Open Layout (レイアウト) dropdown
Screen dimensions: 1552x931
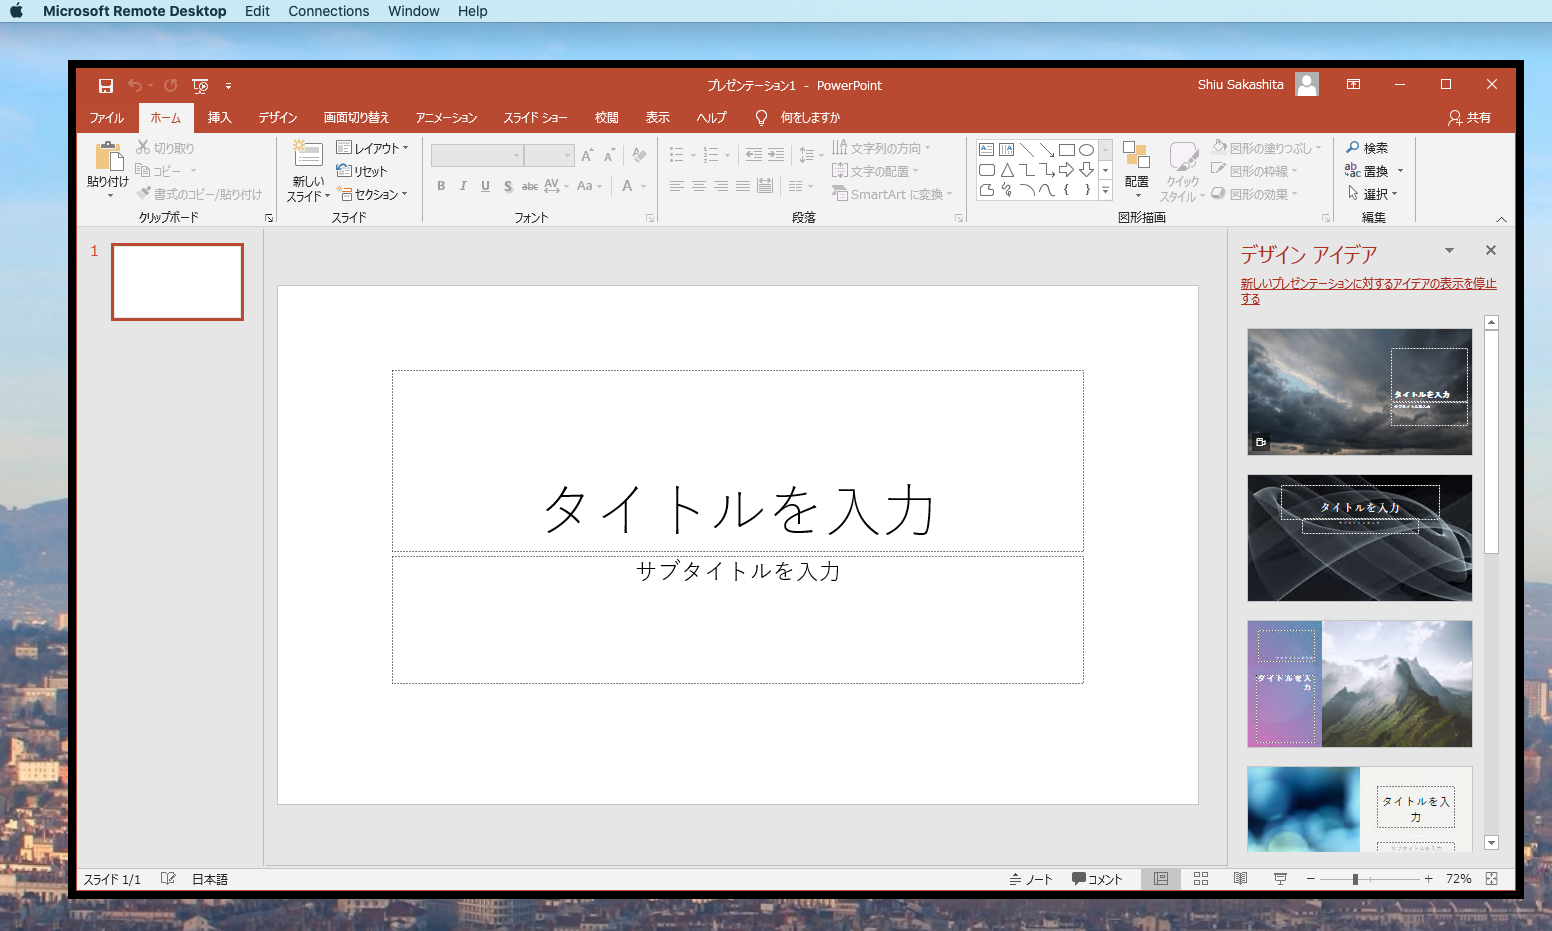[373, 148]
